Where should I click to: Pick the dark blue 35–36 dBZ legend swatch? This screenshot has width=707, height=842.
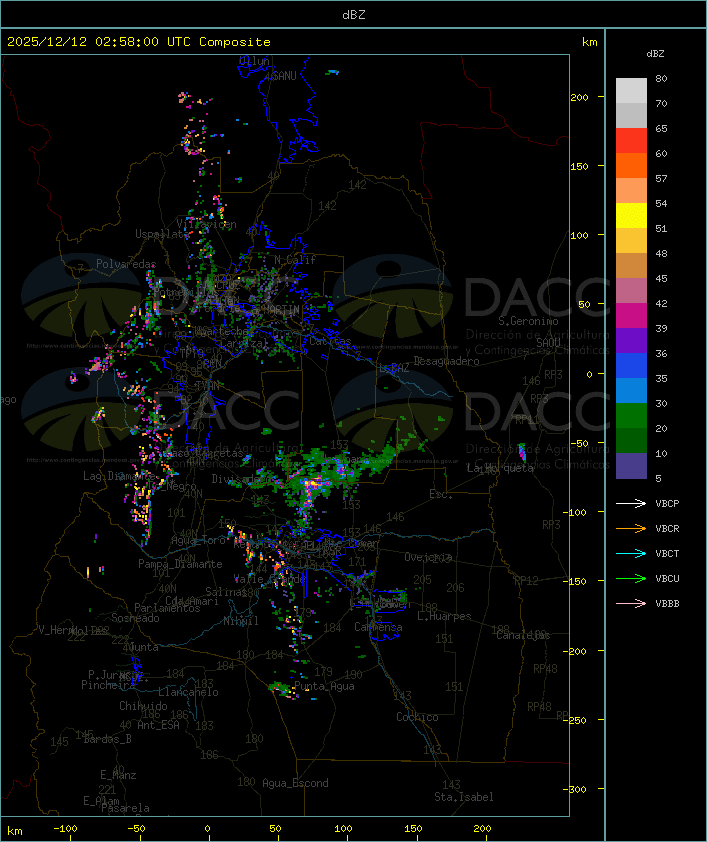[x=631, y=365]
